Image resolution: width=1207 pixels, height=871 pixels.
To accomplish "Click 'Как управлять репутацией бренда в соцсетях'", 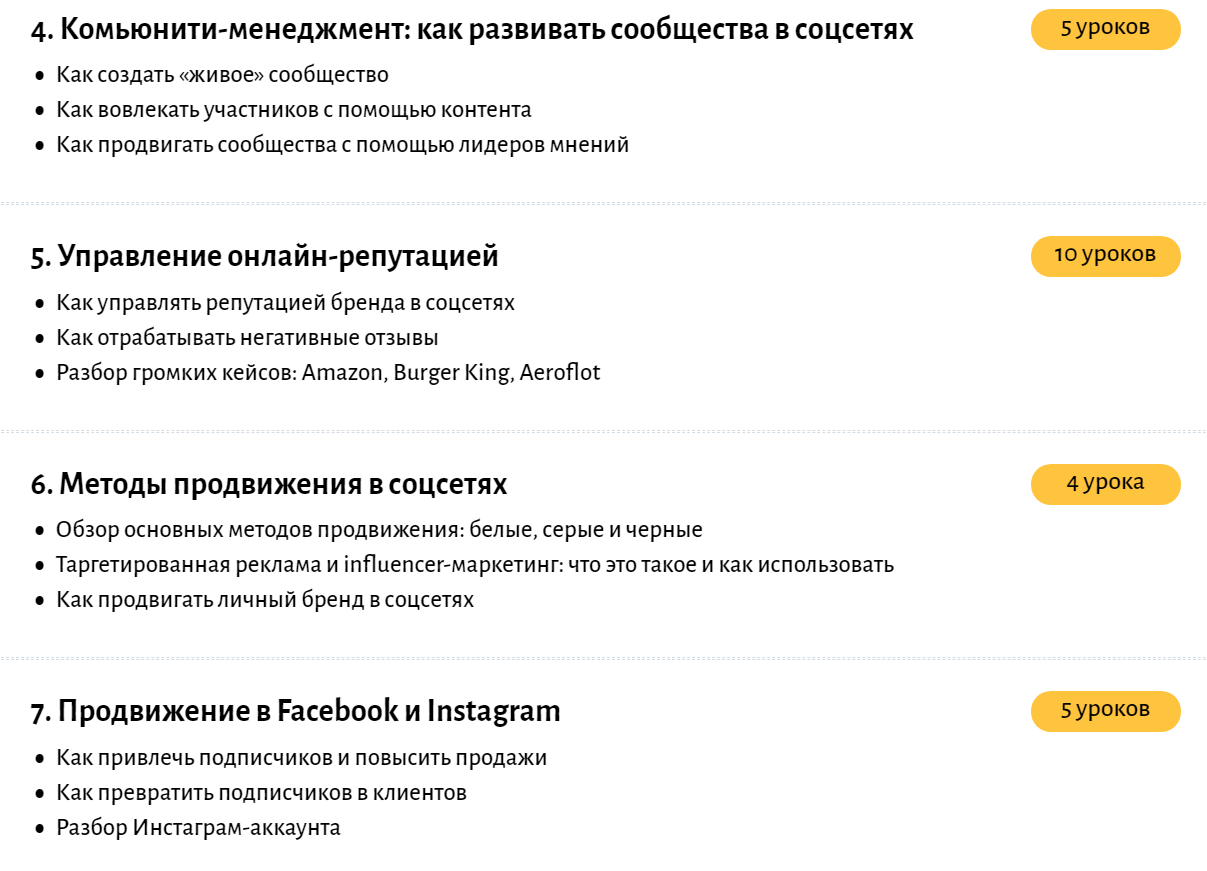I will 285,303.
